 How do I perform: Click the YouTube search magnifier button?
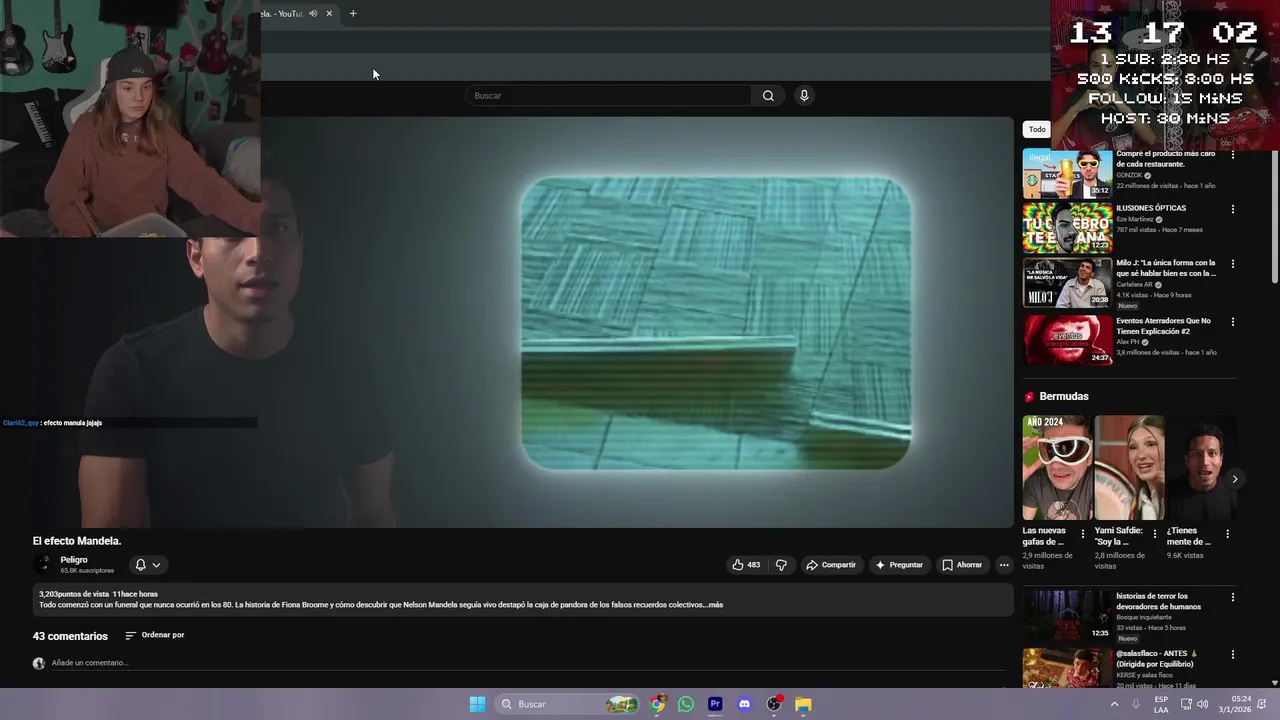click(768, 96)
